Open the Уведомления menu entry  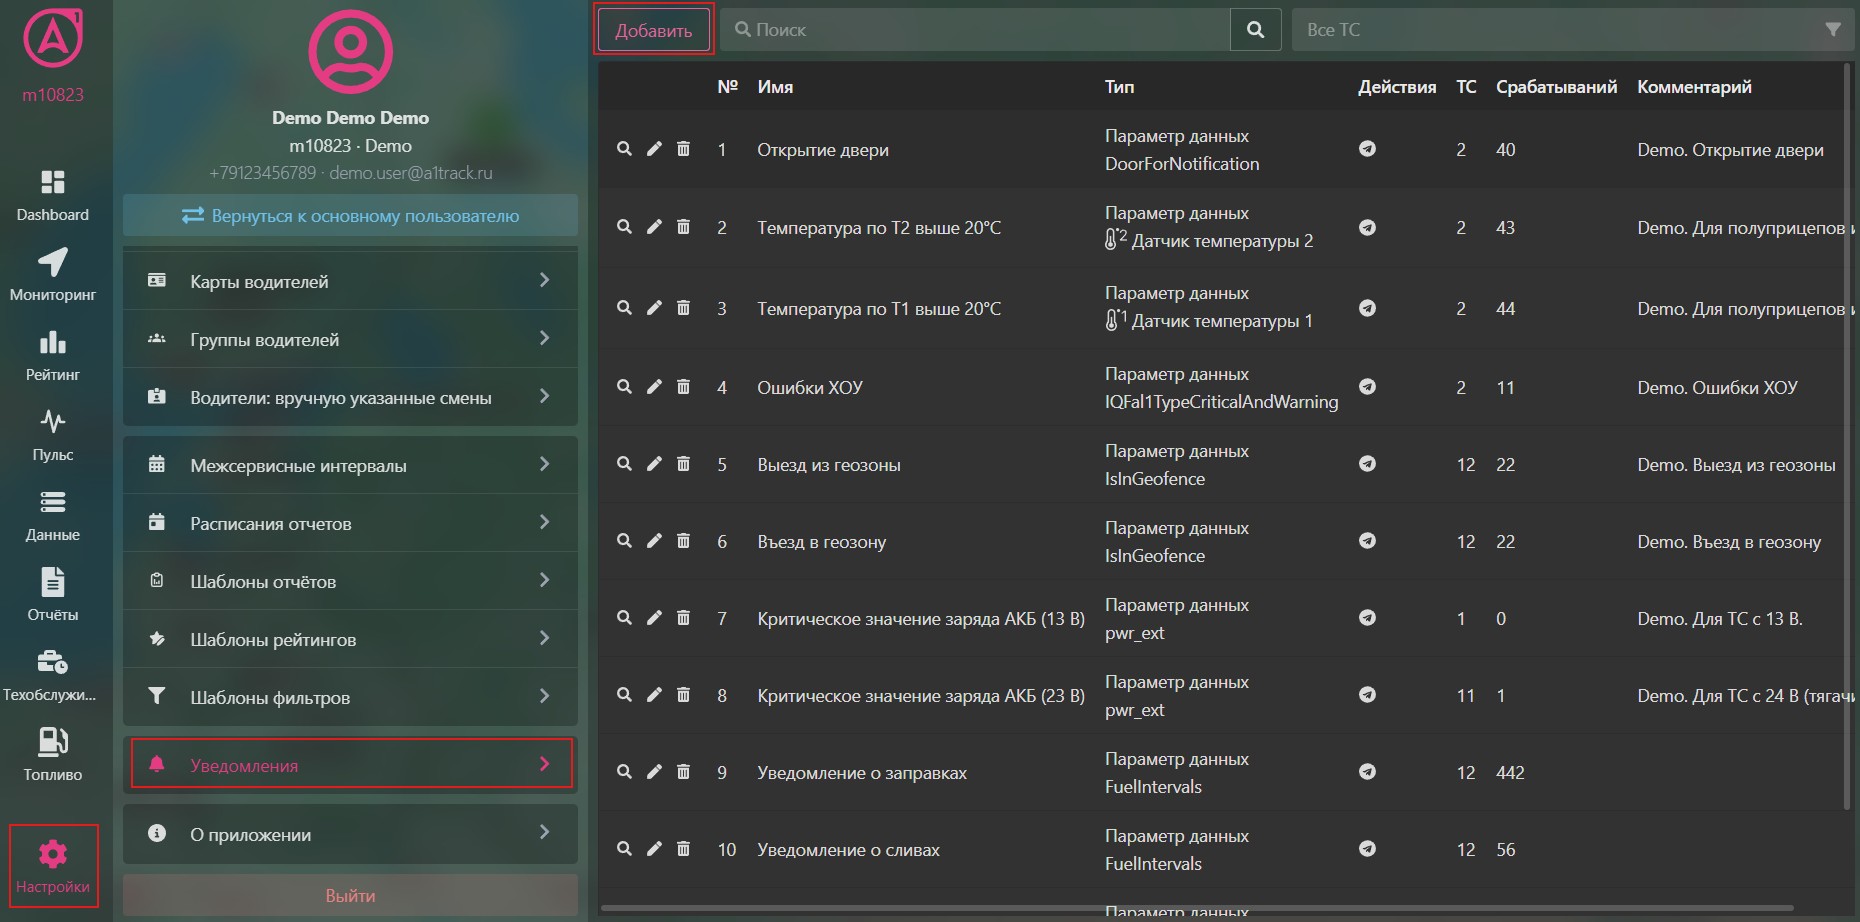point(351,765)
